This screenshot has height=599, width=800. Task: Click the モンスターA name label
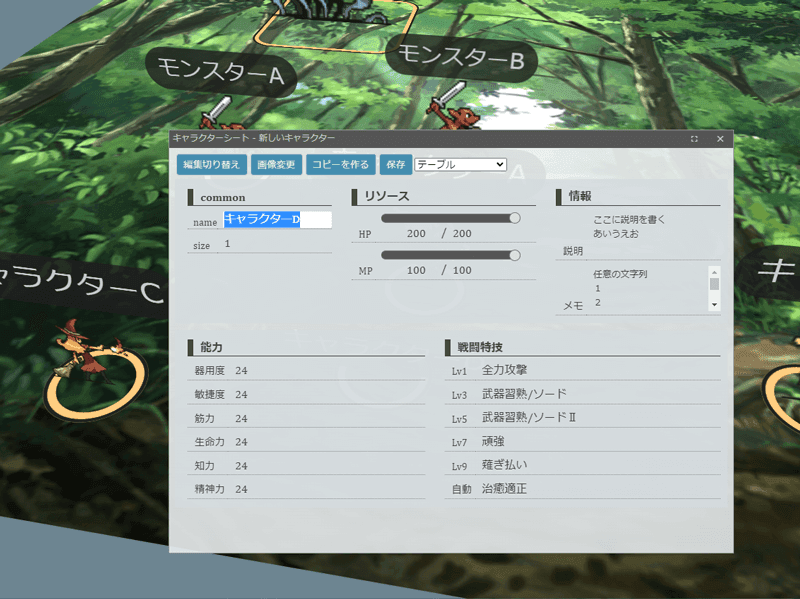[x=220, y=72]
